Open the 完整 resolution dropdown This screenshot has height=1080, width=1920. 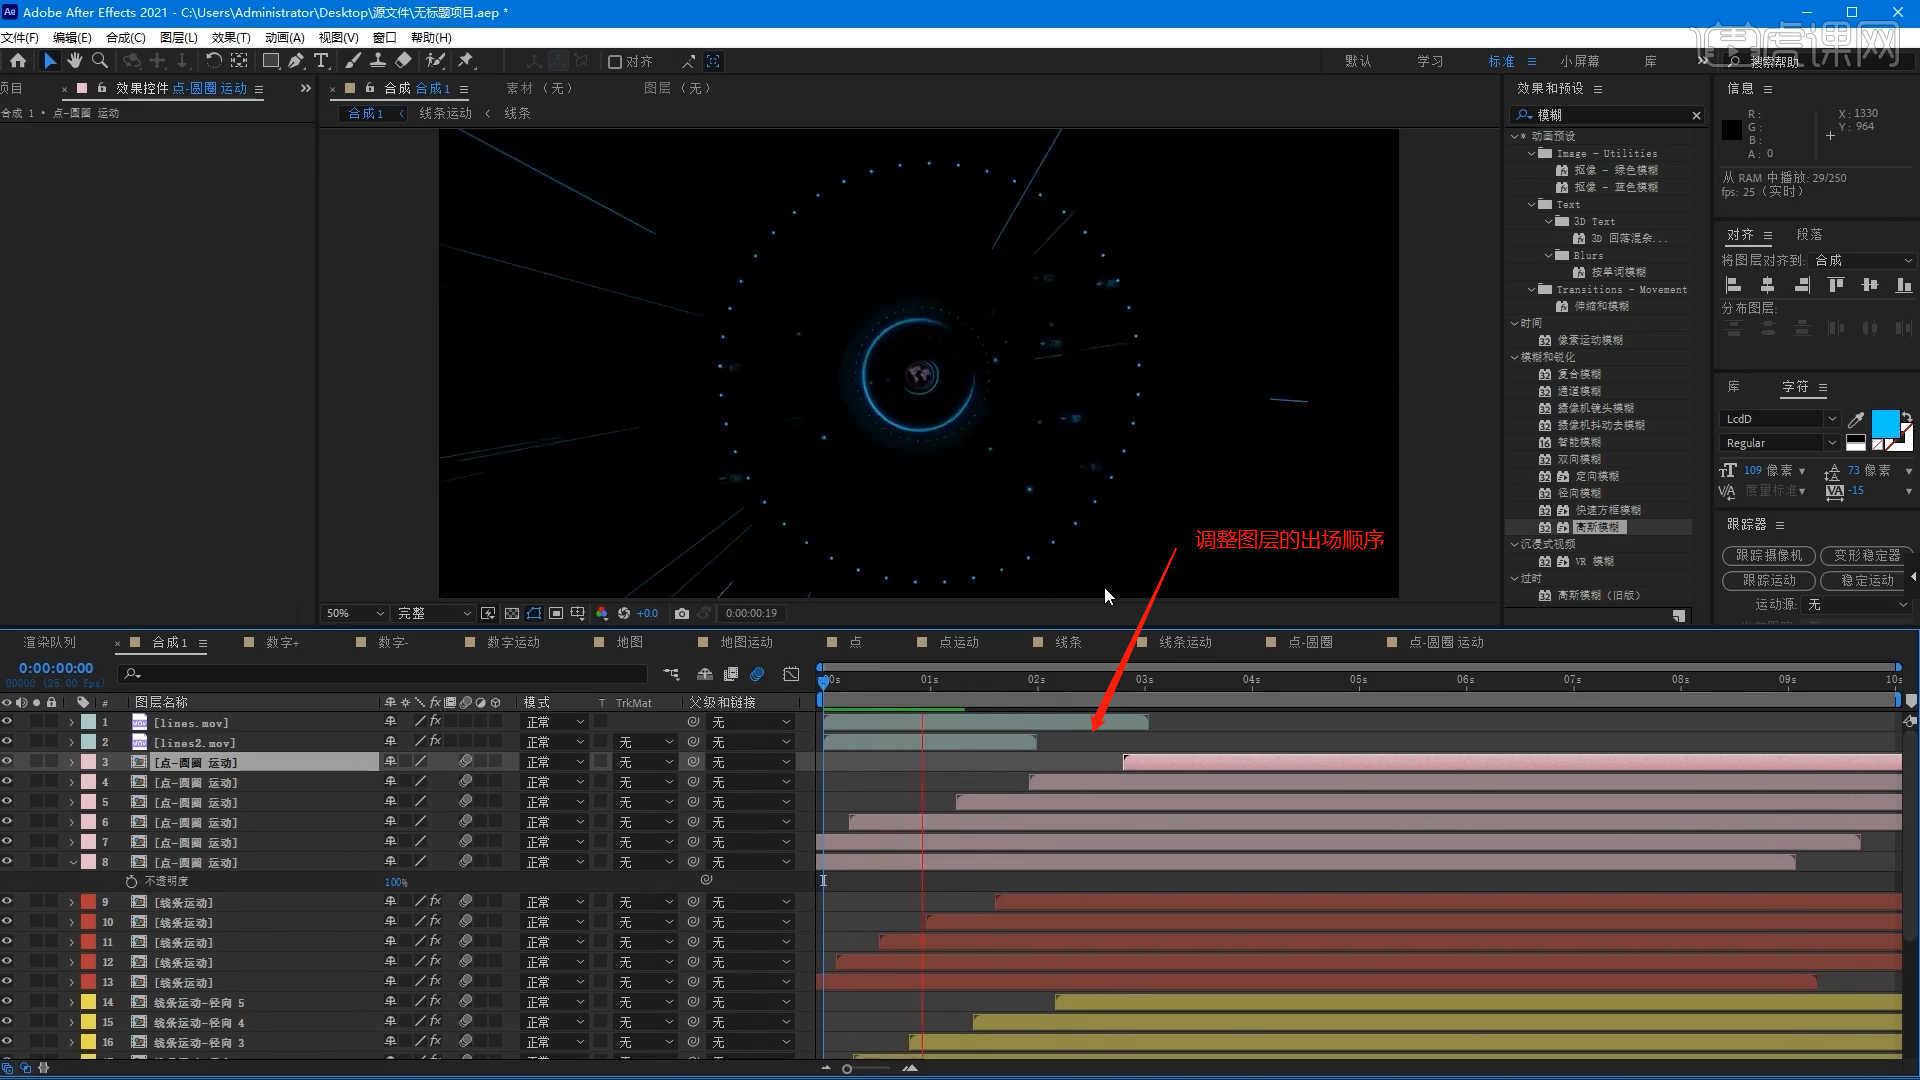point(434,613)
